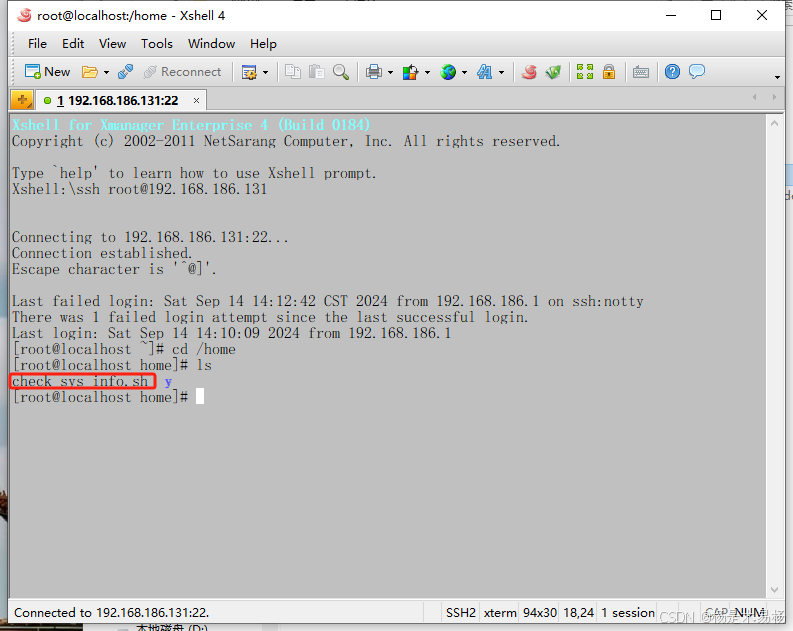Click the tab scroll left arrow
Image resolution: width=793 pixels, height=631 pixels.
[755, 97]
